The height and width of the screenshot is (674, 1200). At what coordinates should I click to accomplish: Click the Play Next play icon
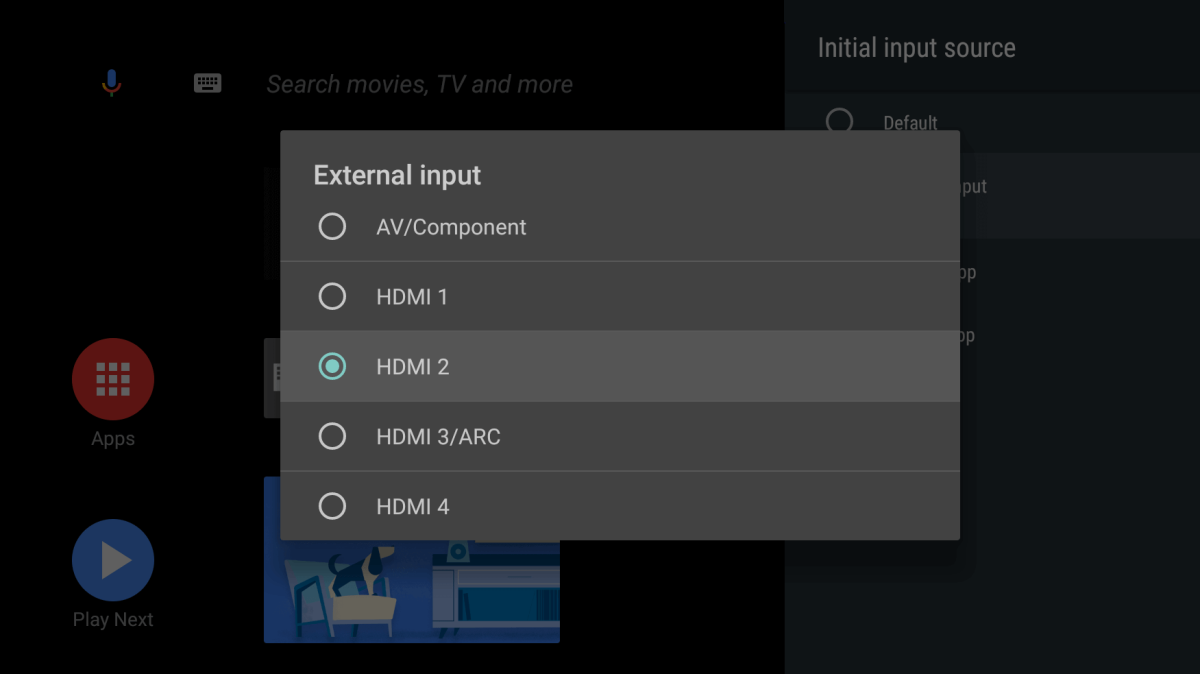[112, 560]
